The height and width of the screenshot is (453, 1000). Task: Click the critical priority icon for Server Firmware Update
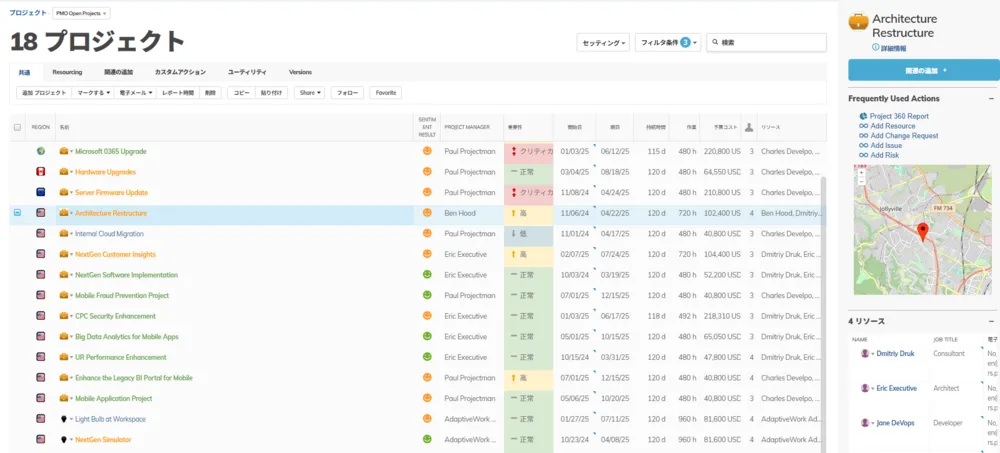point(514,193)
